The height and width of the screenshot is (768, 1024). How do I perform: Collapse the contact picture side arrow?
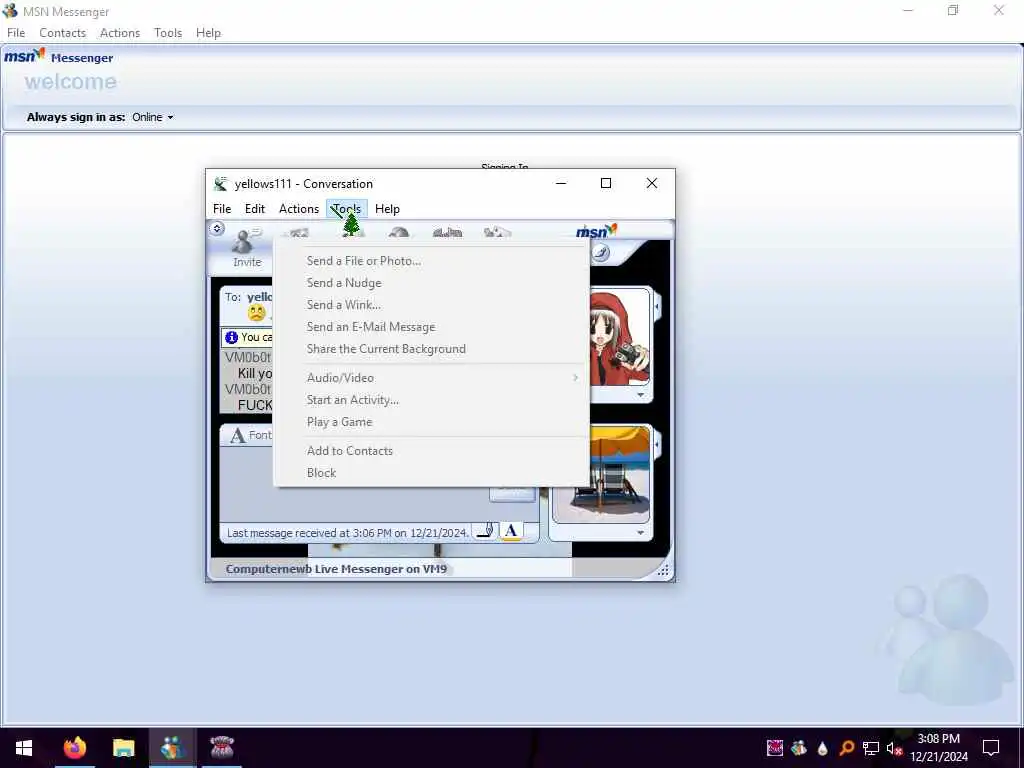(x=657, y=306)
